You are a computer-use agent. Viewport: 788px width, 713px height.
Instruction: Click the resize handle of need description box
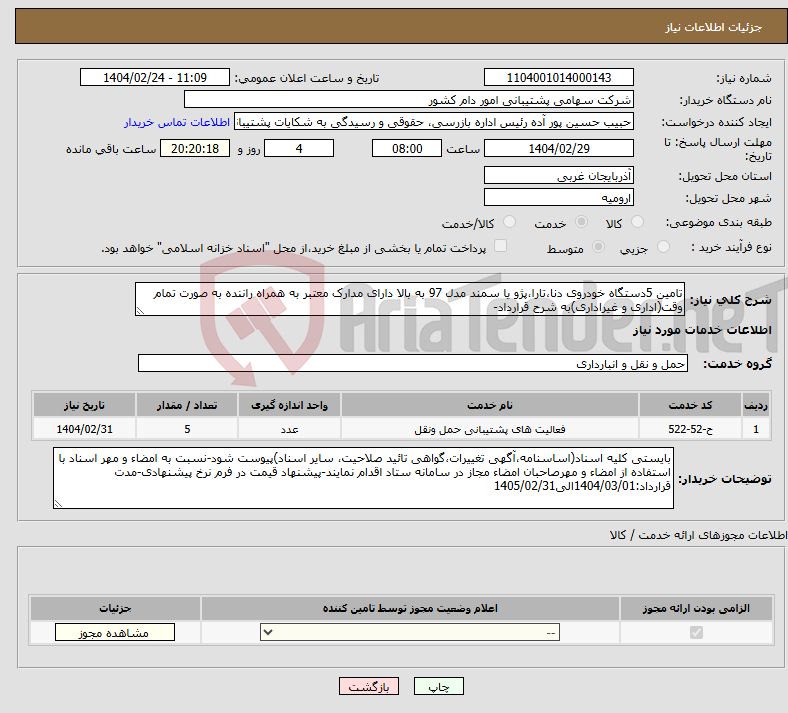[140, 311]
